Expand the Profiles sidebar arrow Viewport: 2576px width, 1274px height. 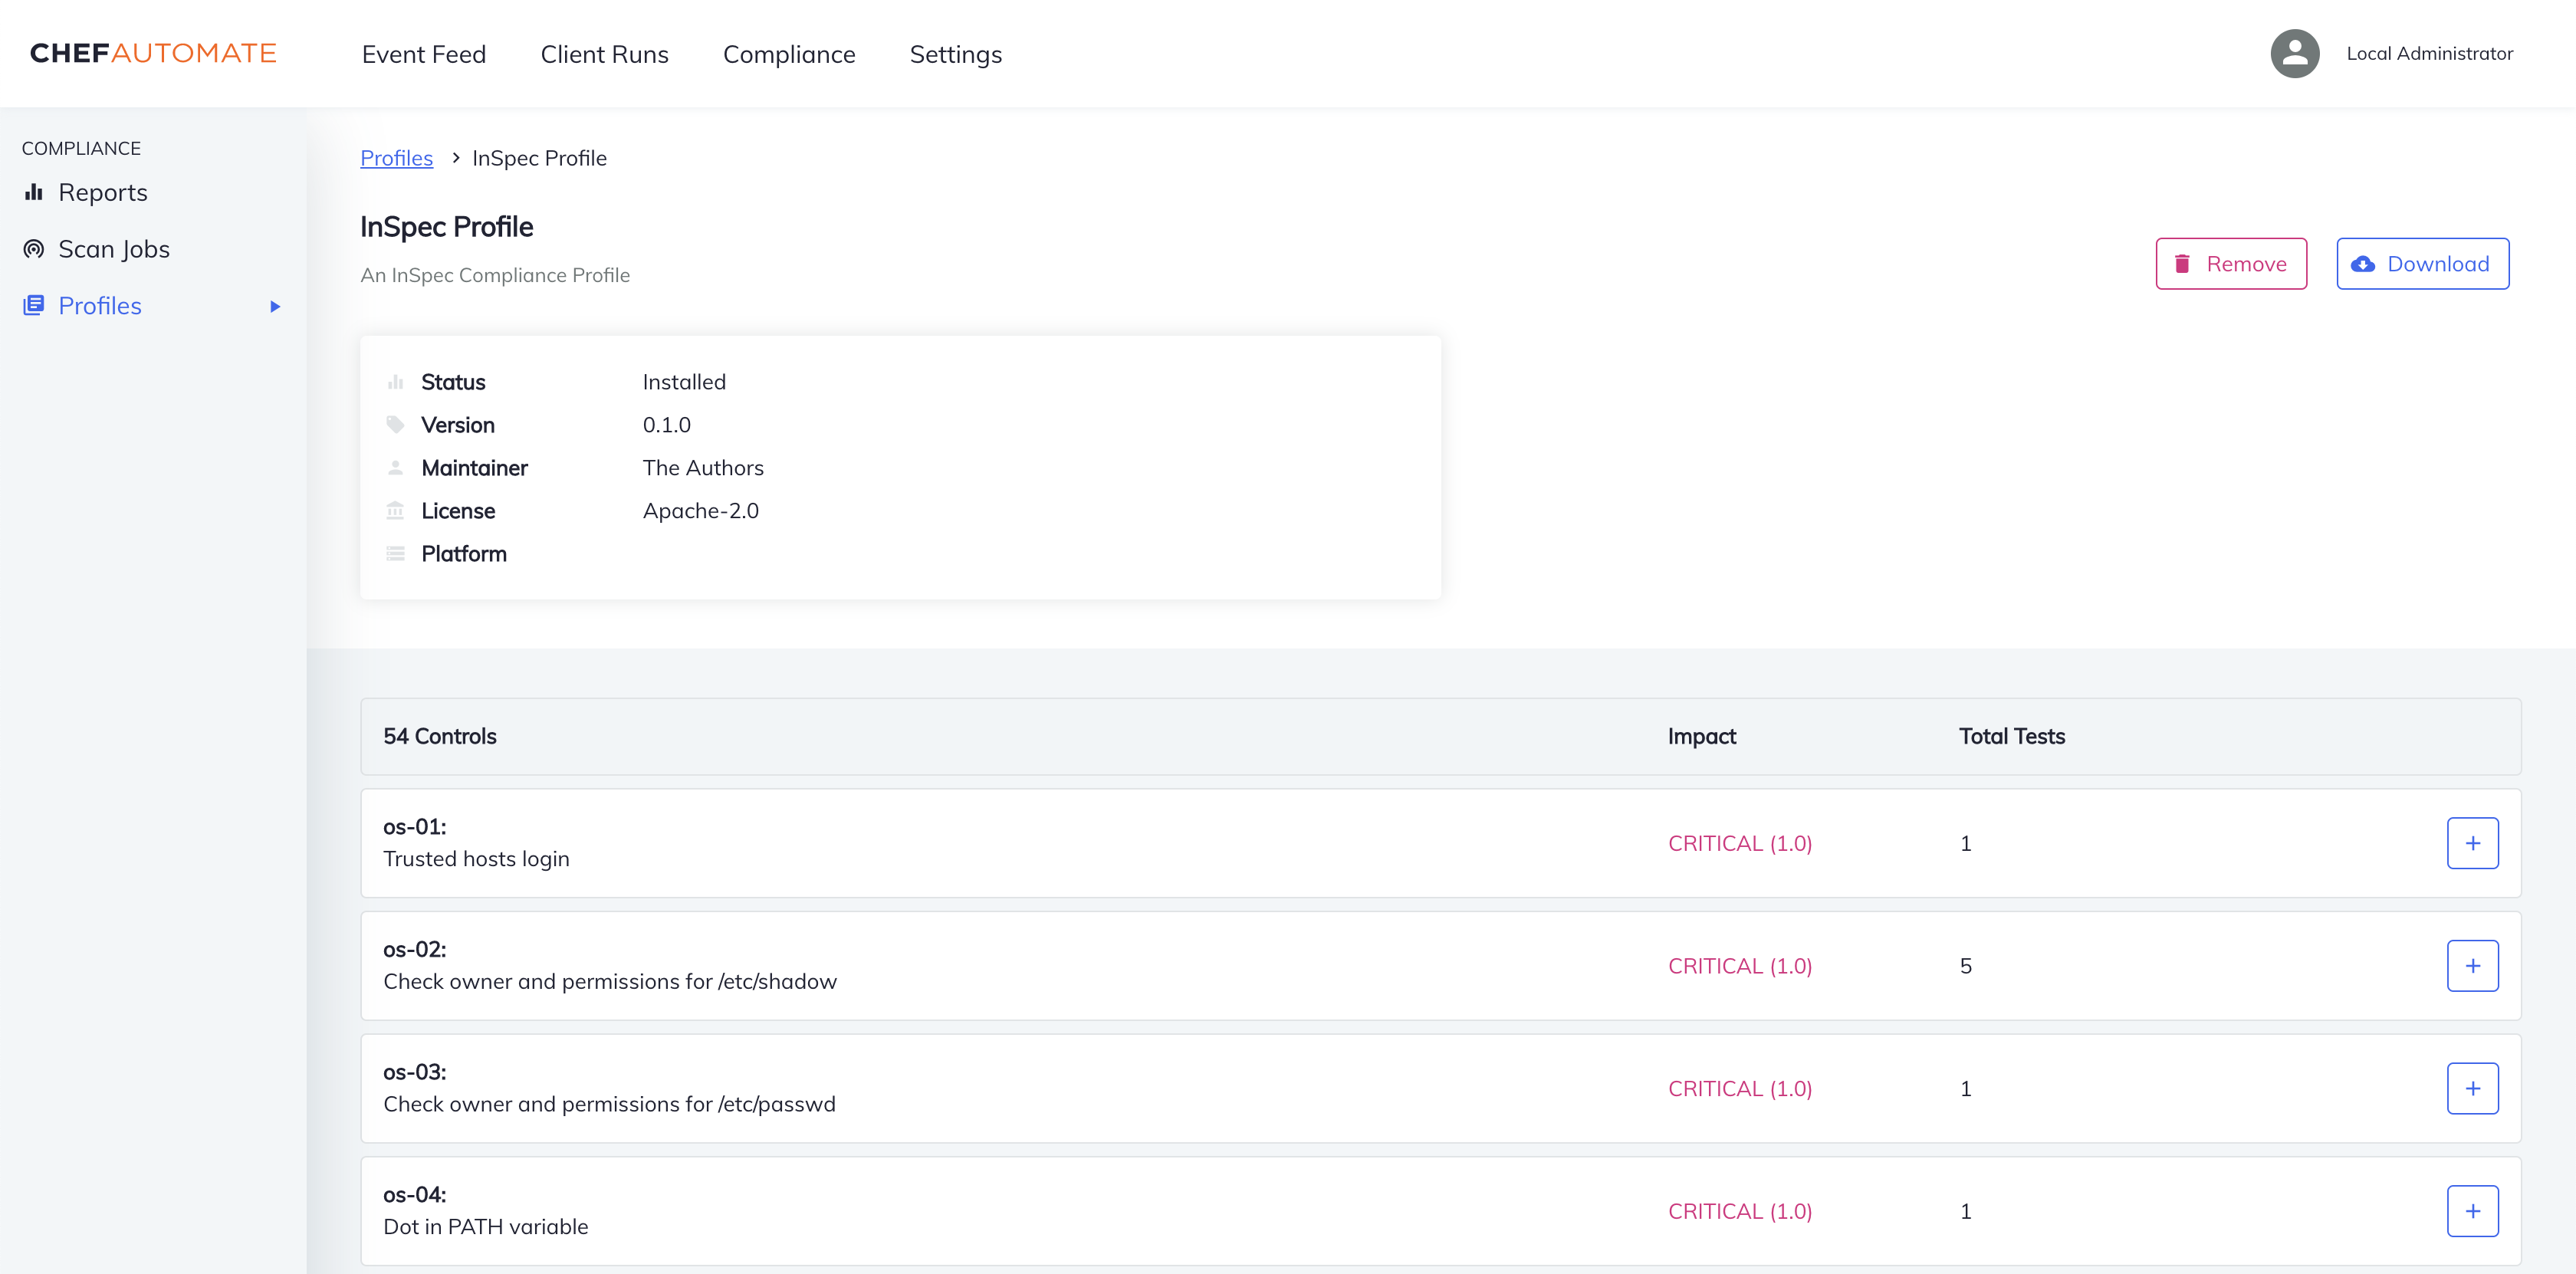click(x=275, y=307)
